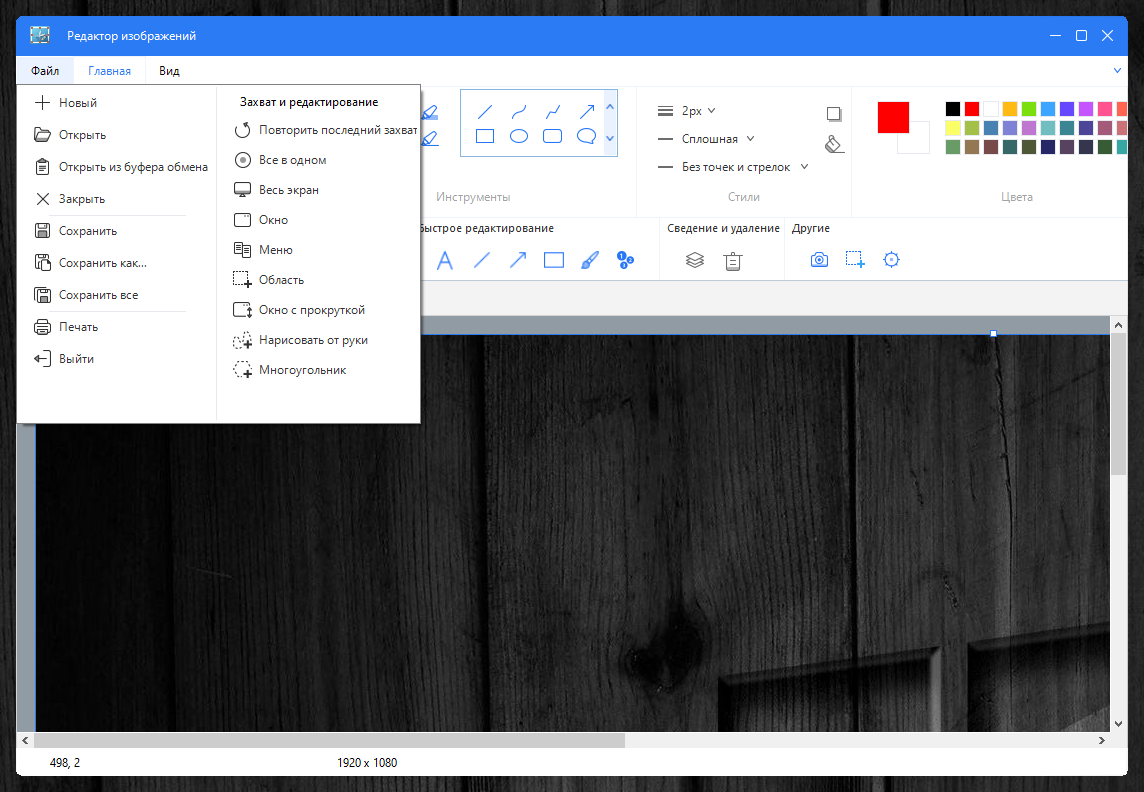Choose Новый in the file menu

coord(117,103)
